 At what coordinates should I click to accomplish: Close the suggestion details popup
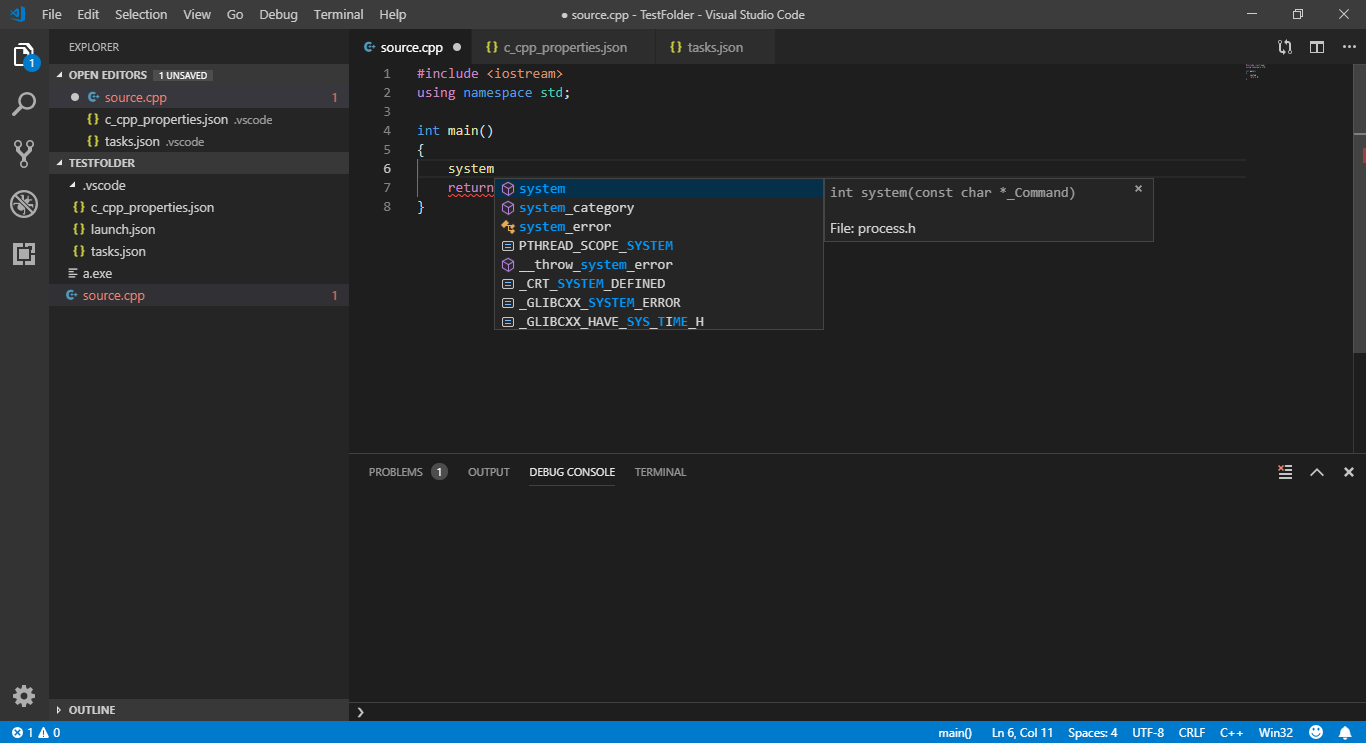pos(1138,188)
